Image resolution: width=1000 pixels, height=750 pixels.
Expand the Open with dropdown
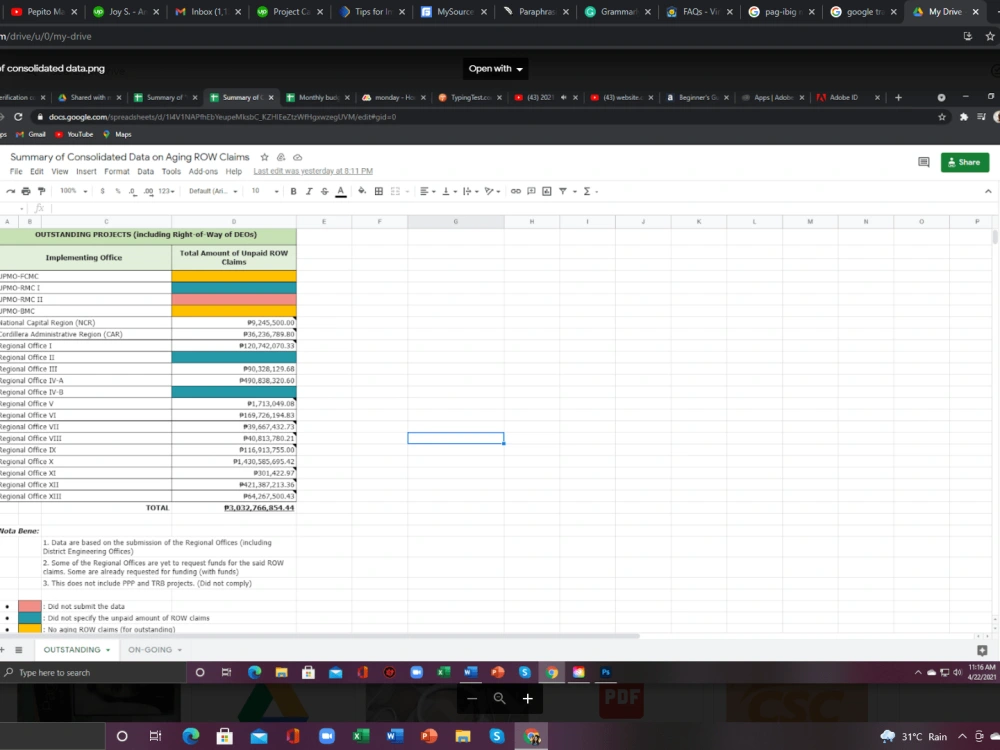pyautogui.click(x=496, y=69)
